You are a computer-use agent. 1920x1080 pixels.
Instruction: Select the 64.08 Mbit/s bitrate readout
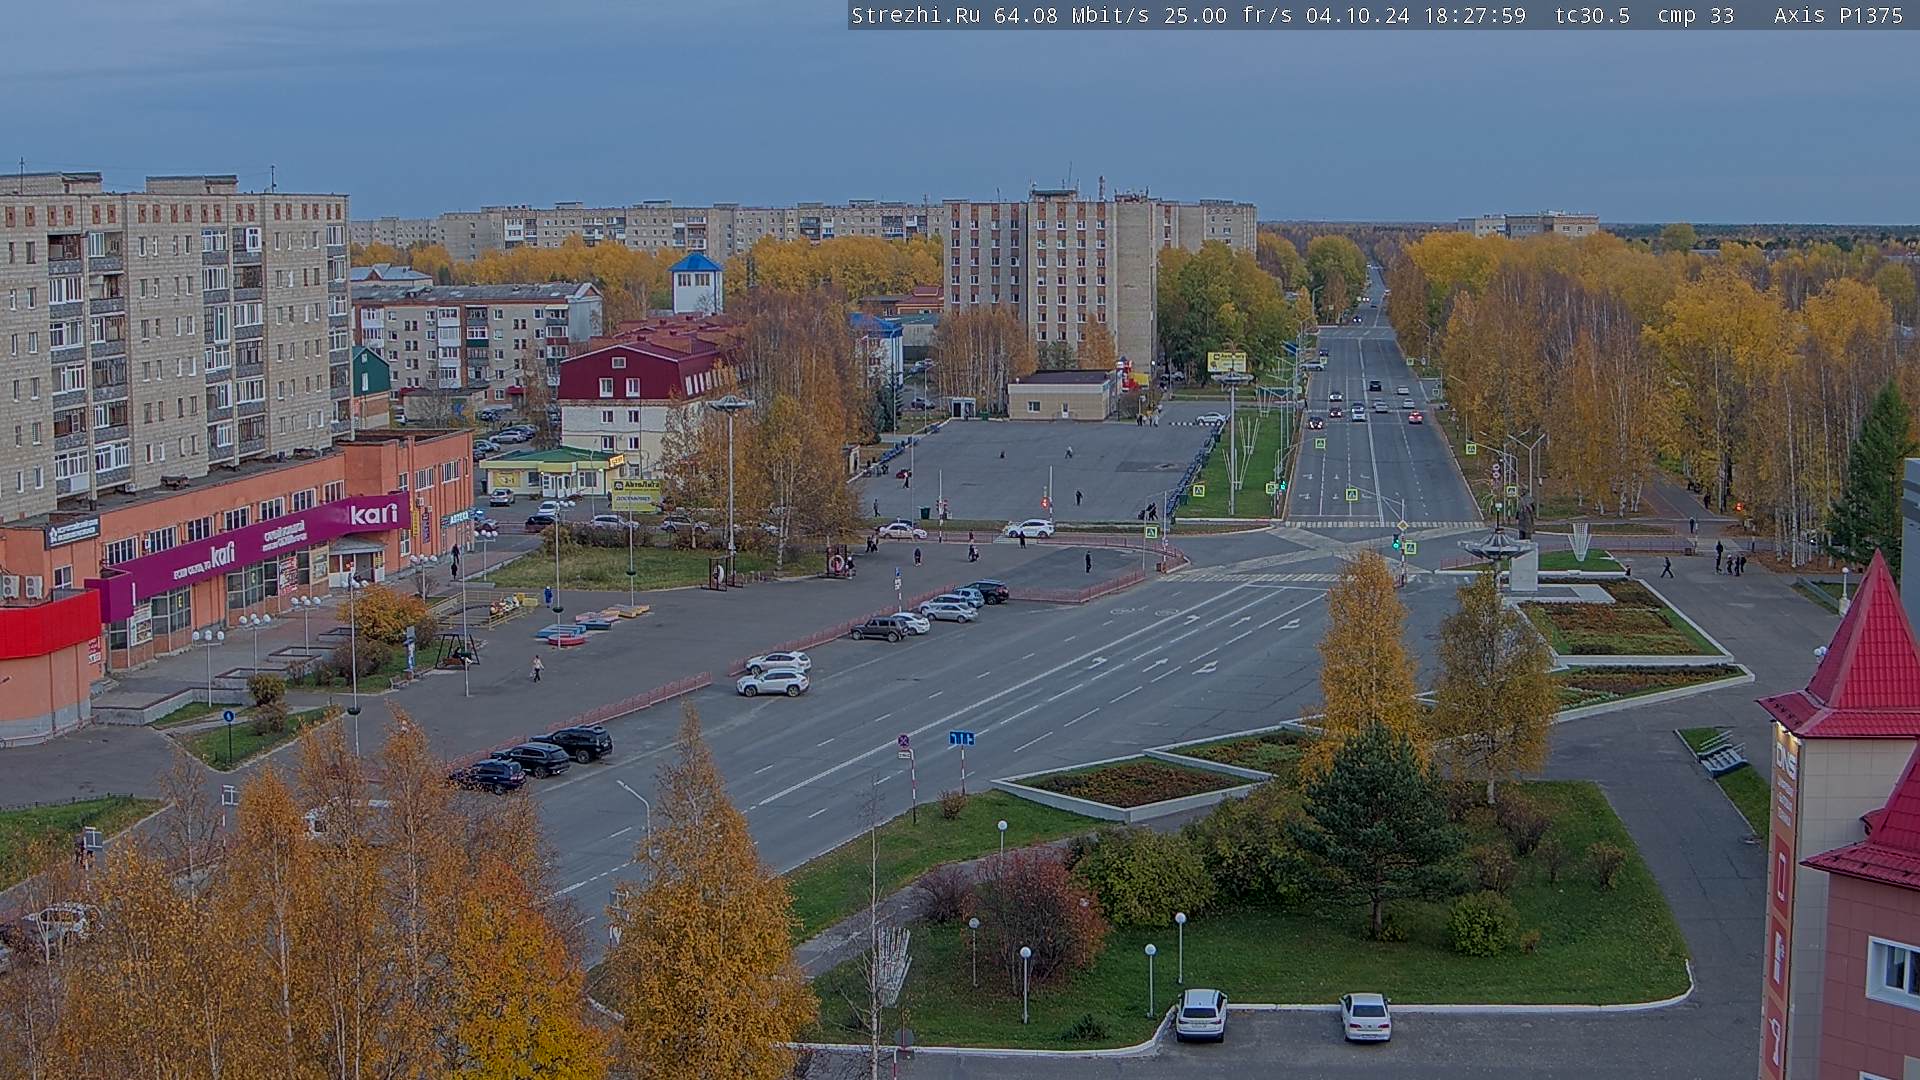point(1071,15)
